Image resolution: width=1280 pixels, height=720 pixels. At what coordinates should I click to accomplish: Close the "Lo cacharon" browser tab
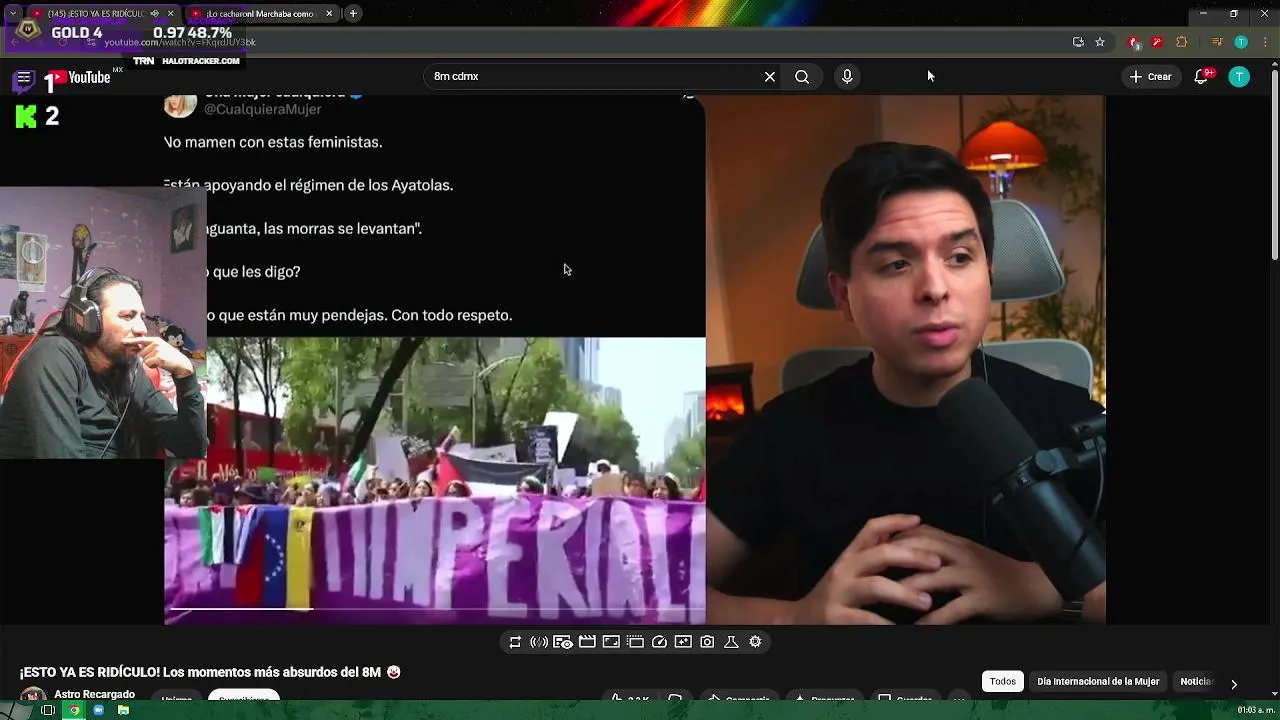pos(329,13)
